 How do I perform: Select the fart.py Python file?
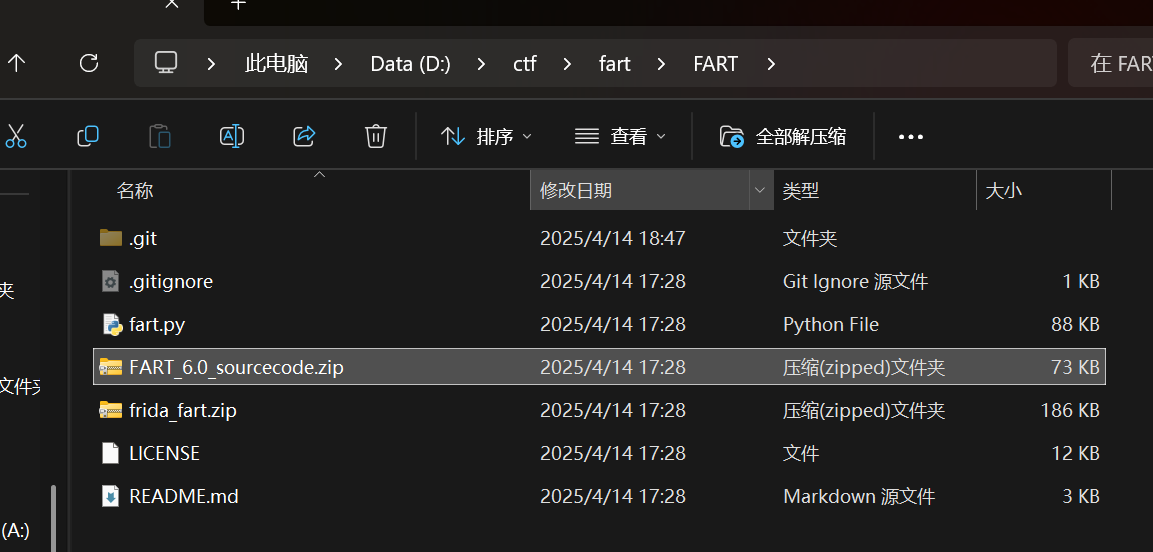click(157, 324)
